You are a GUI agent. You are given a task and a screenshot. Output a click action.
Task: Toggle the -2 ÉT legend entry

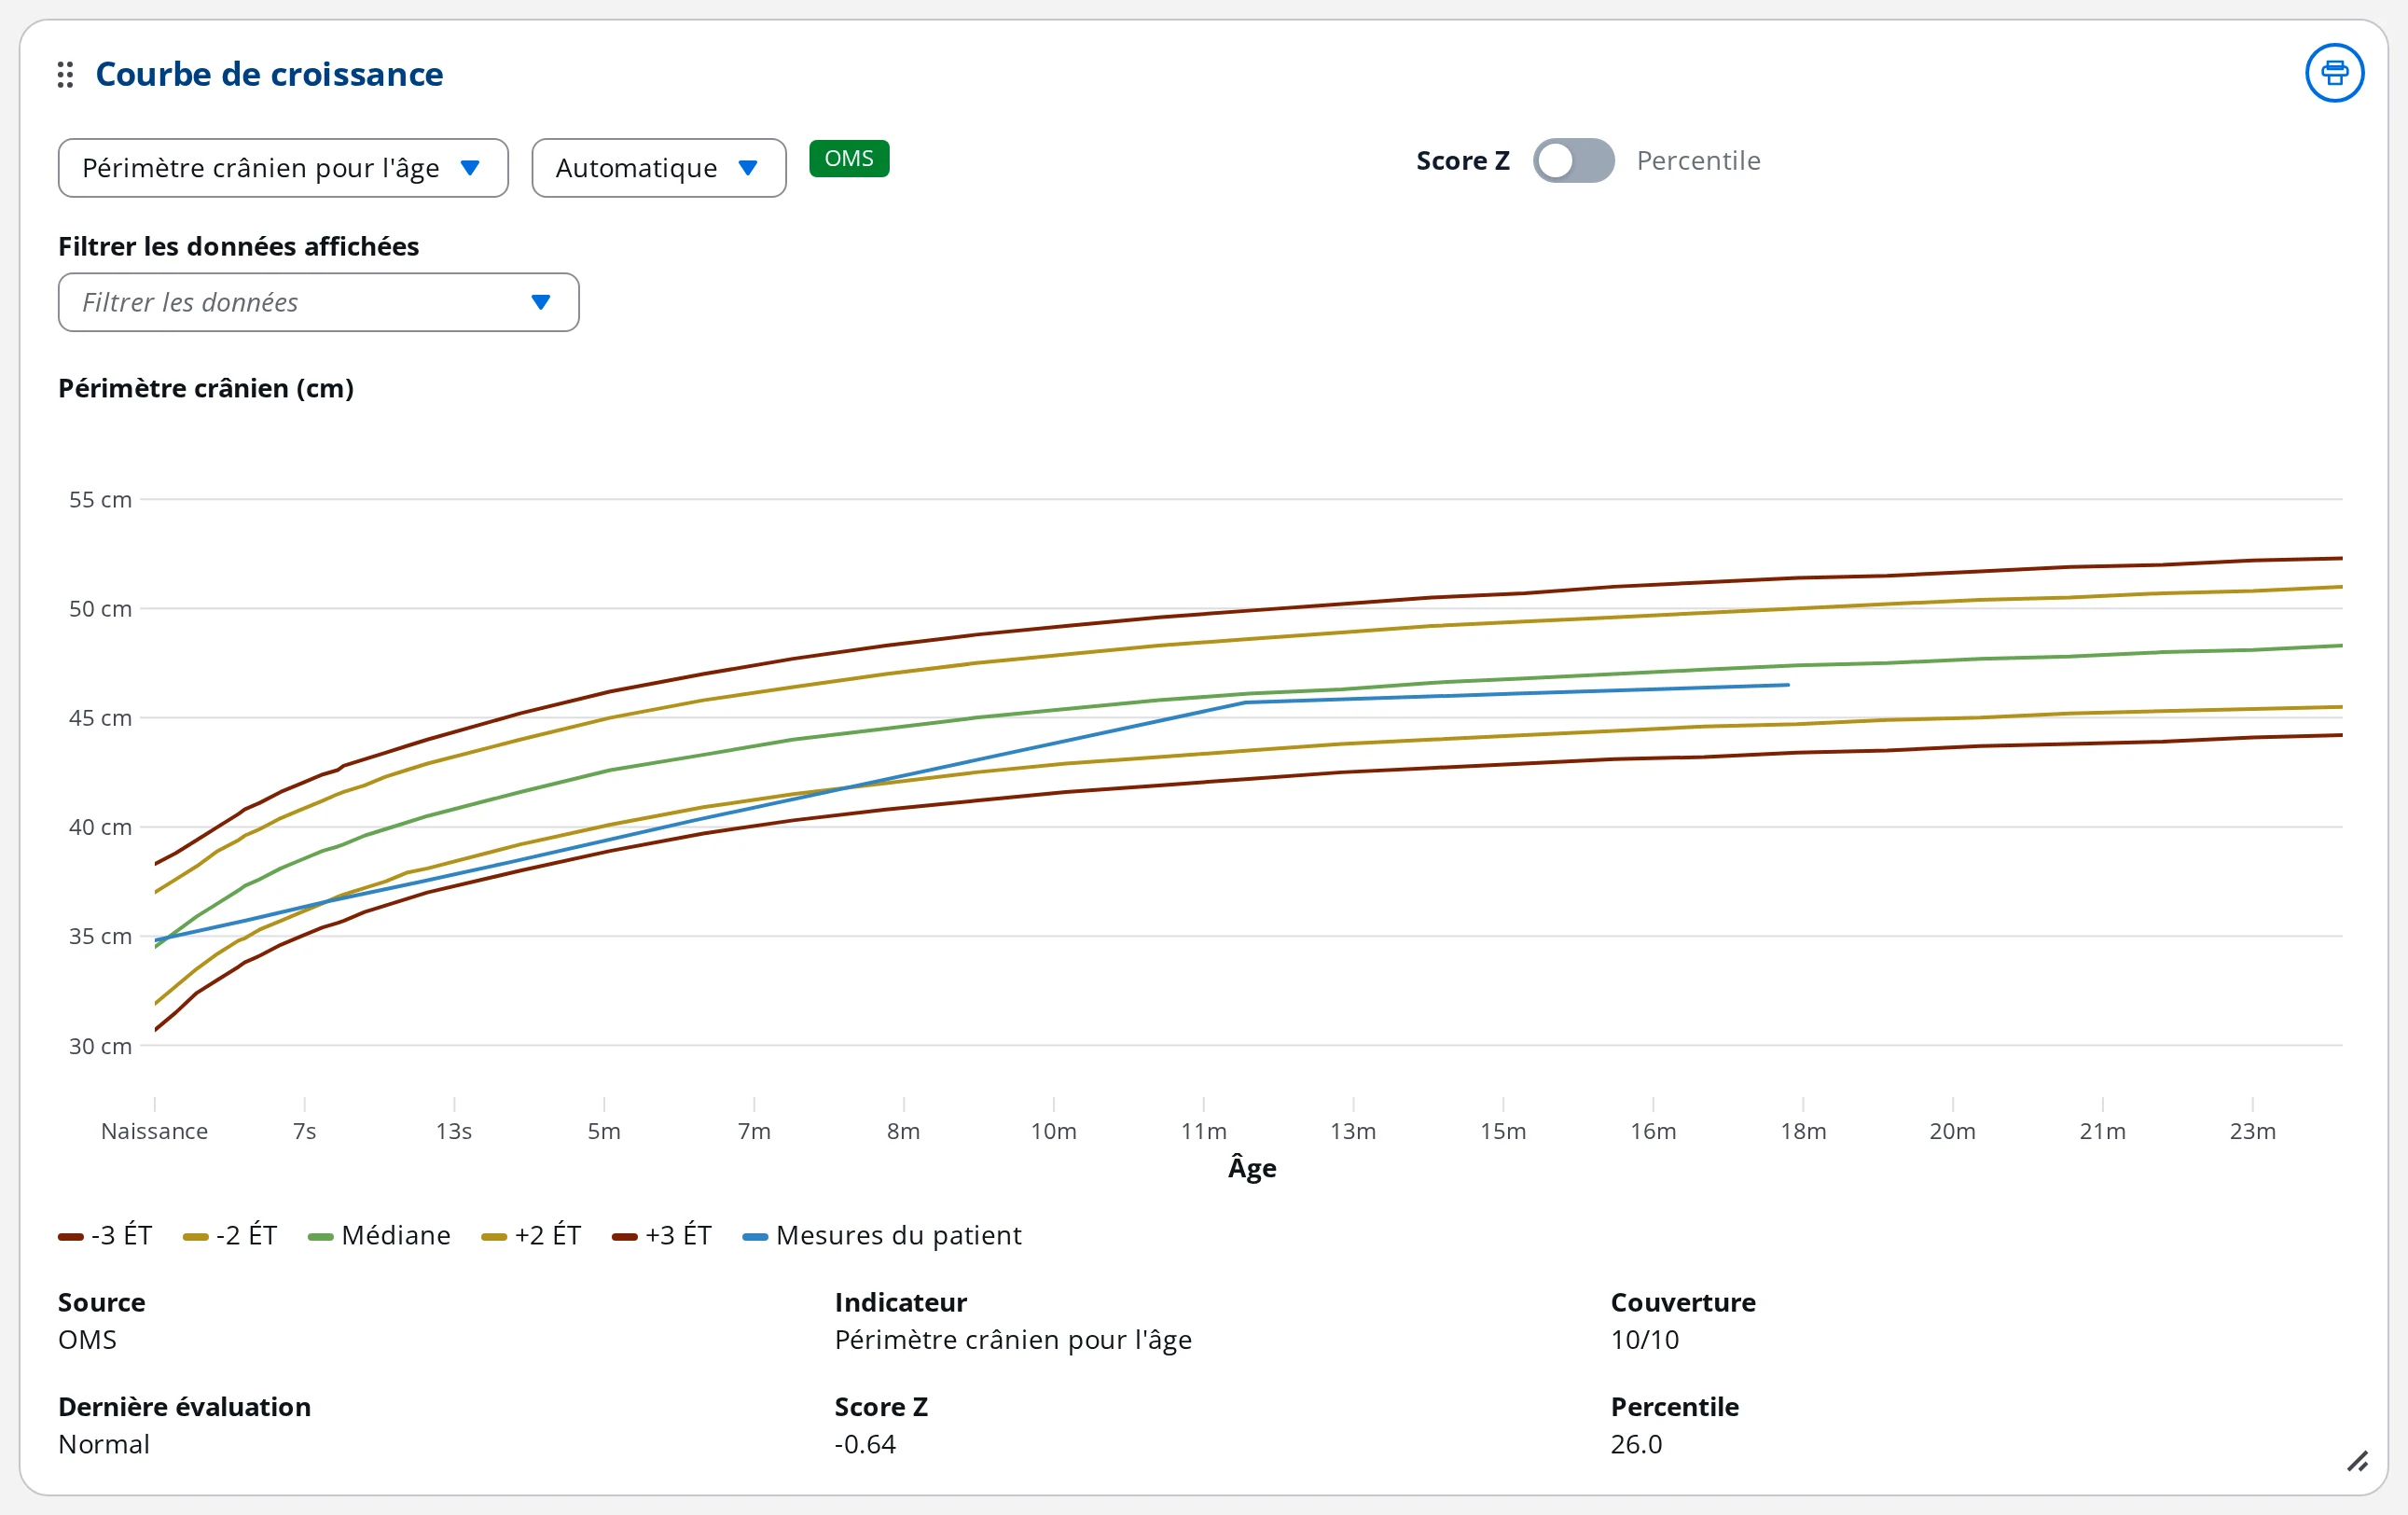(x=230, y=1235)
